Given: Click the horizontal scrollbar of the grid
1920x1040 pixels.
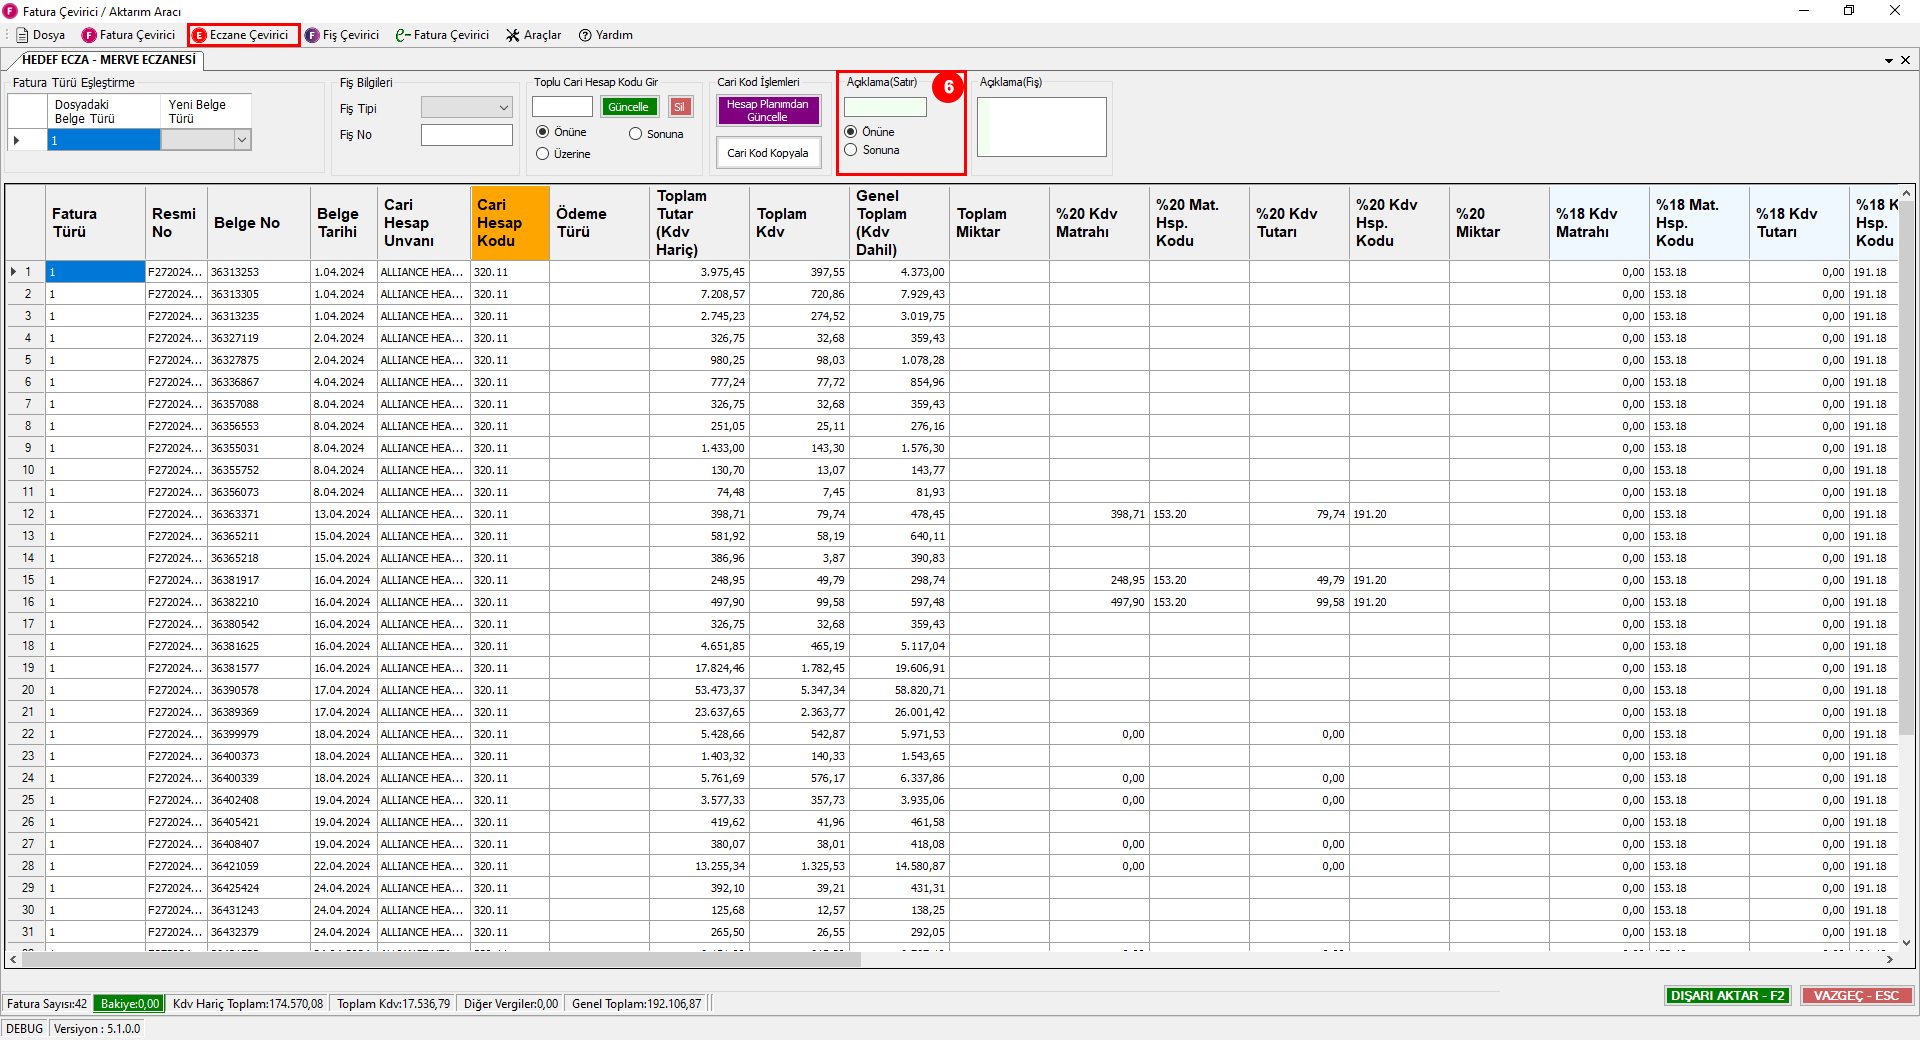Looking at the screenshot, I should [441, 959].
